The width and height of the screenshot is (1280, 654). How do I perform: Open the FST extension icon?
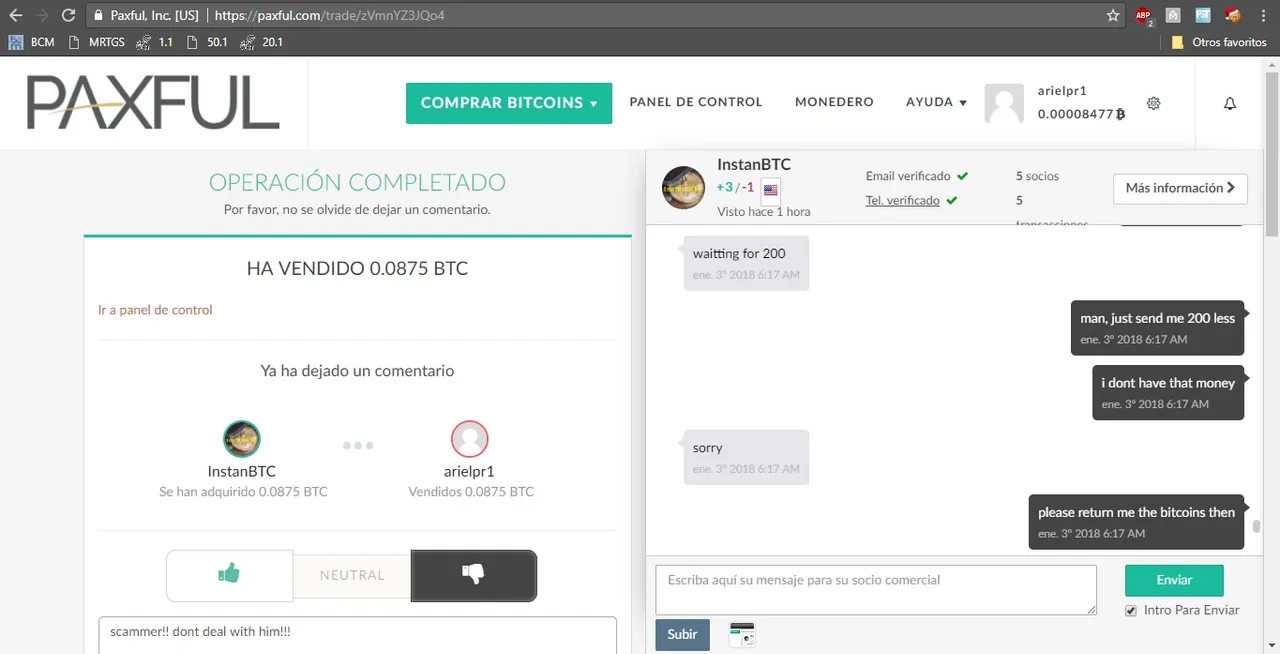(1203, 16)
